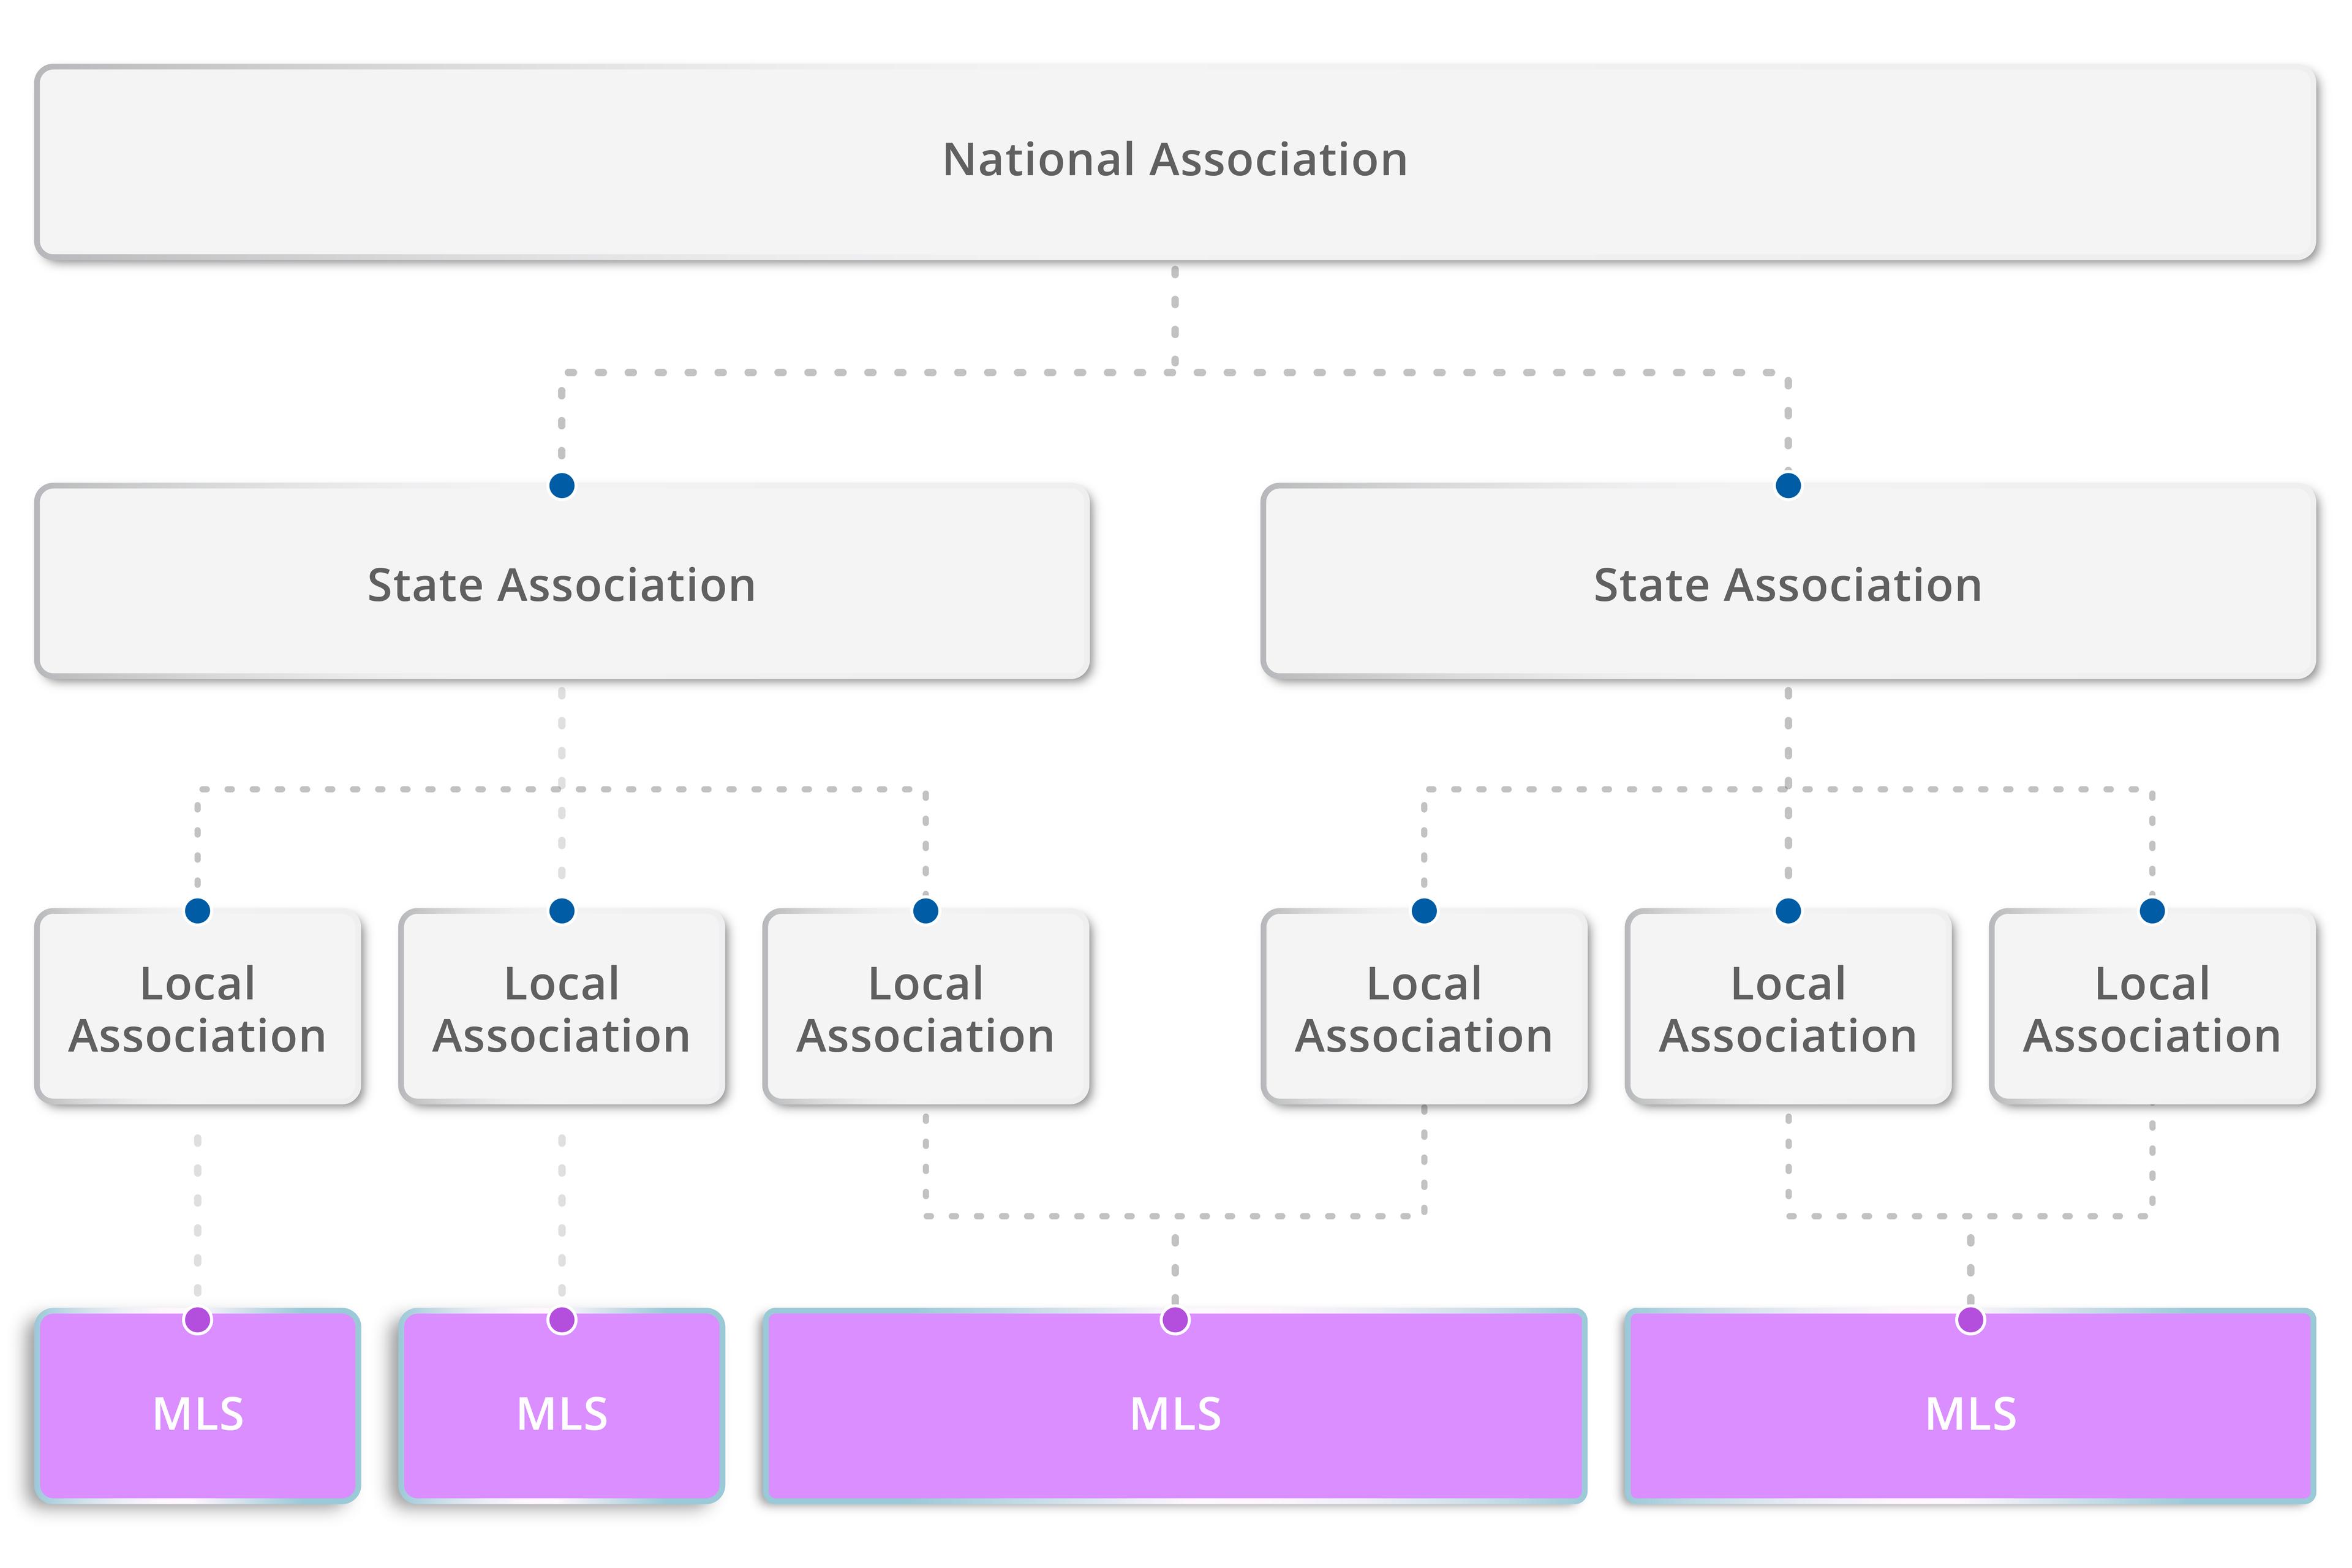Select the blue dot above the leftmost Local Association
Image resolution: width=2352 pixels, height=1568 pixels.
pyautogui.click(x=197, y=911)
